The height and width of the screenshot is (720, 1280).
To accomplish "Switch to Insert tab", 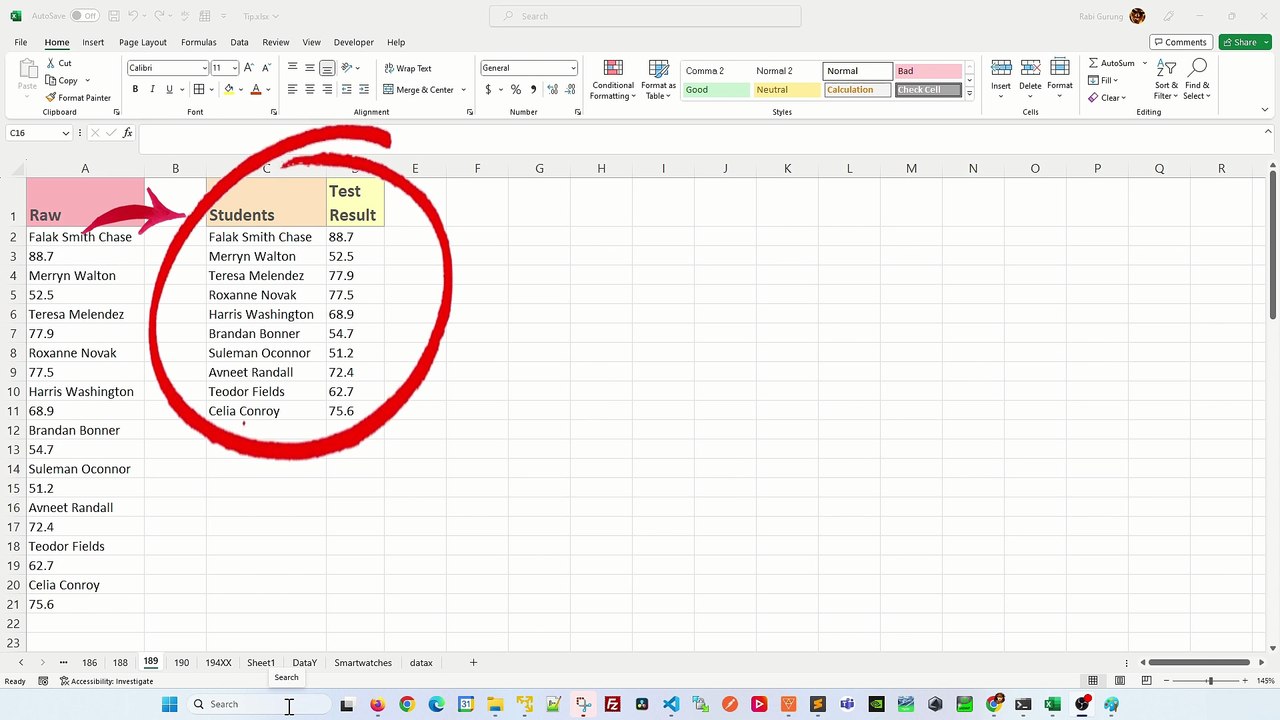I will coord(93,42).
